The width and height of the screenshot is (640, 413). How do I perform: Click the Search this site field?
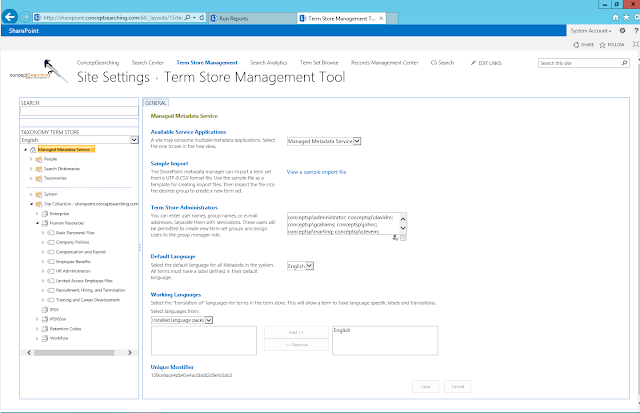point(580,63)
